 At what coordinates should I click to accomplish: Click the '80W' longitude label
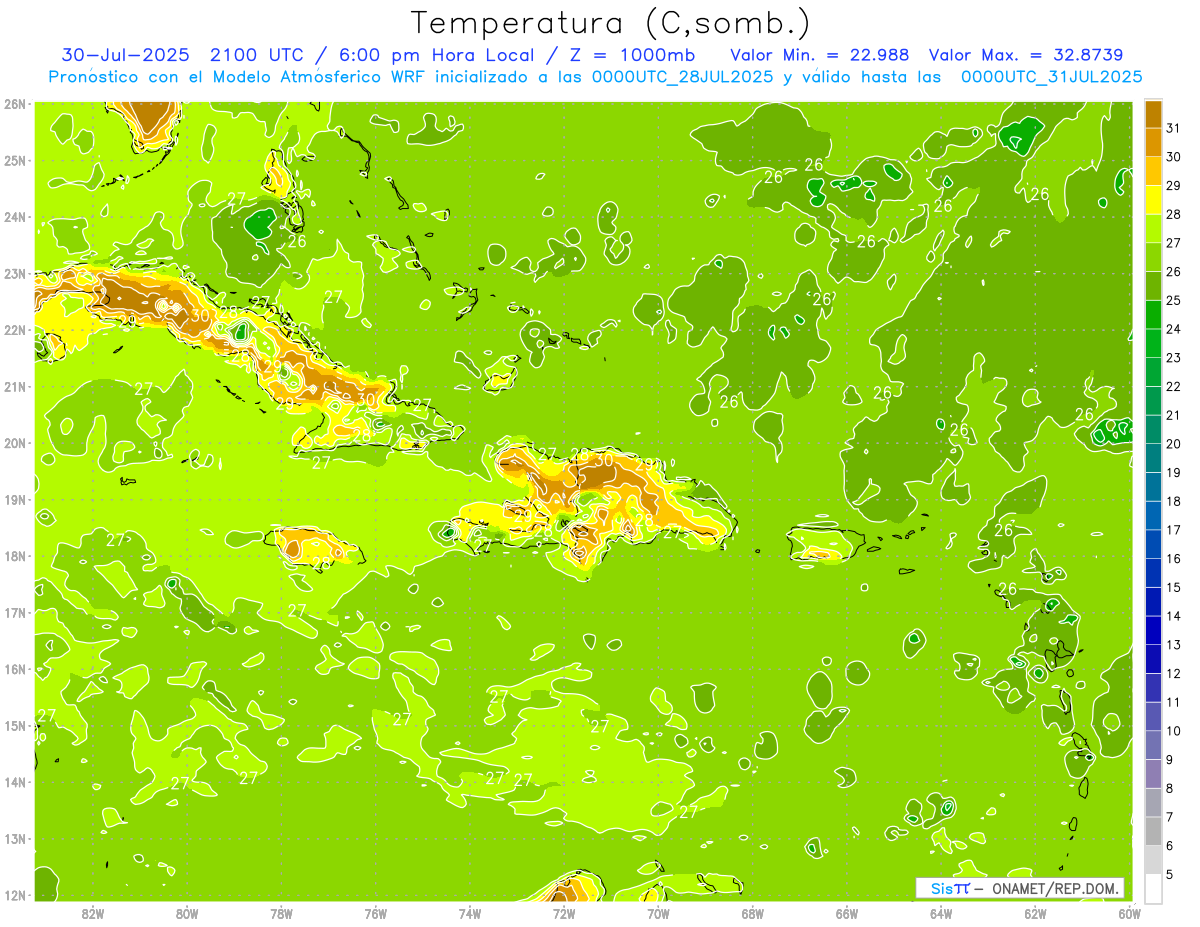point(187,913)
